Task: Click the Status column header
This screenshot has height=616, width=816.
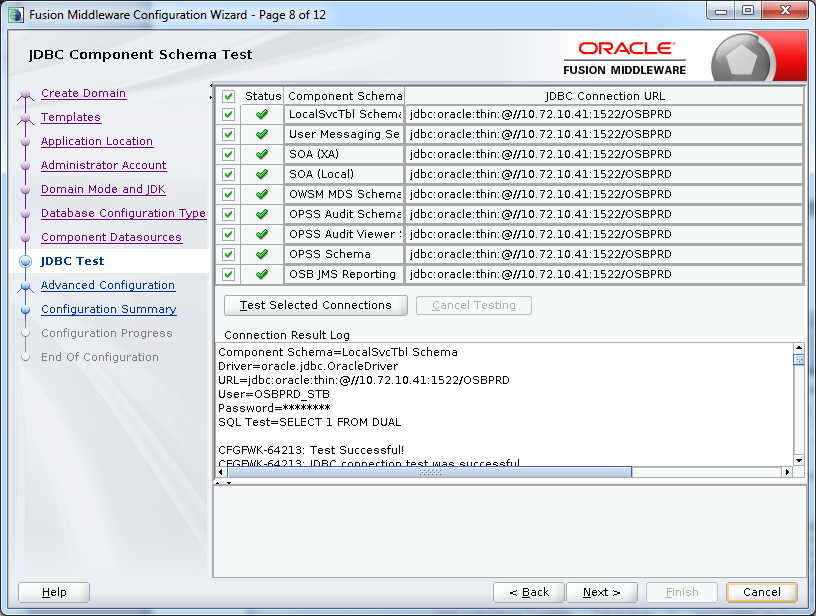Action: [x=262, y=96]
